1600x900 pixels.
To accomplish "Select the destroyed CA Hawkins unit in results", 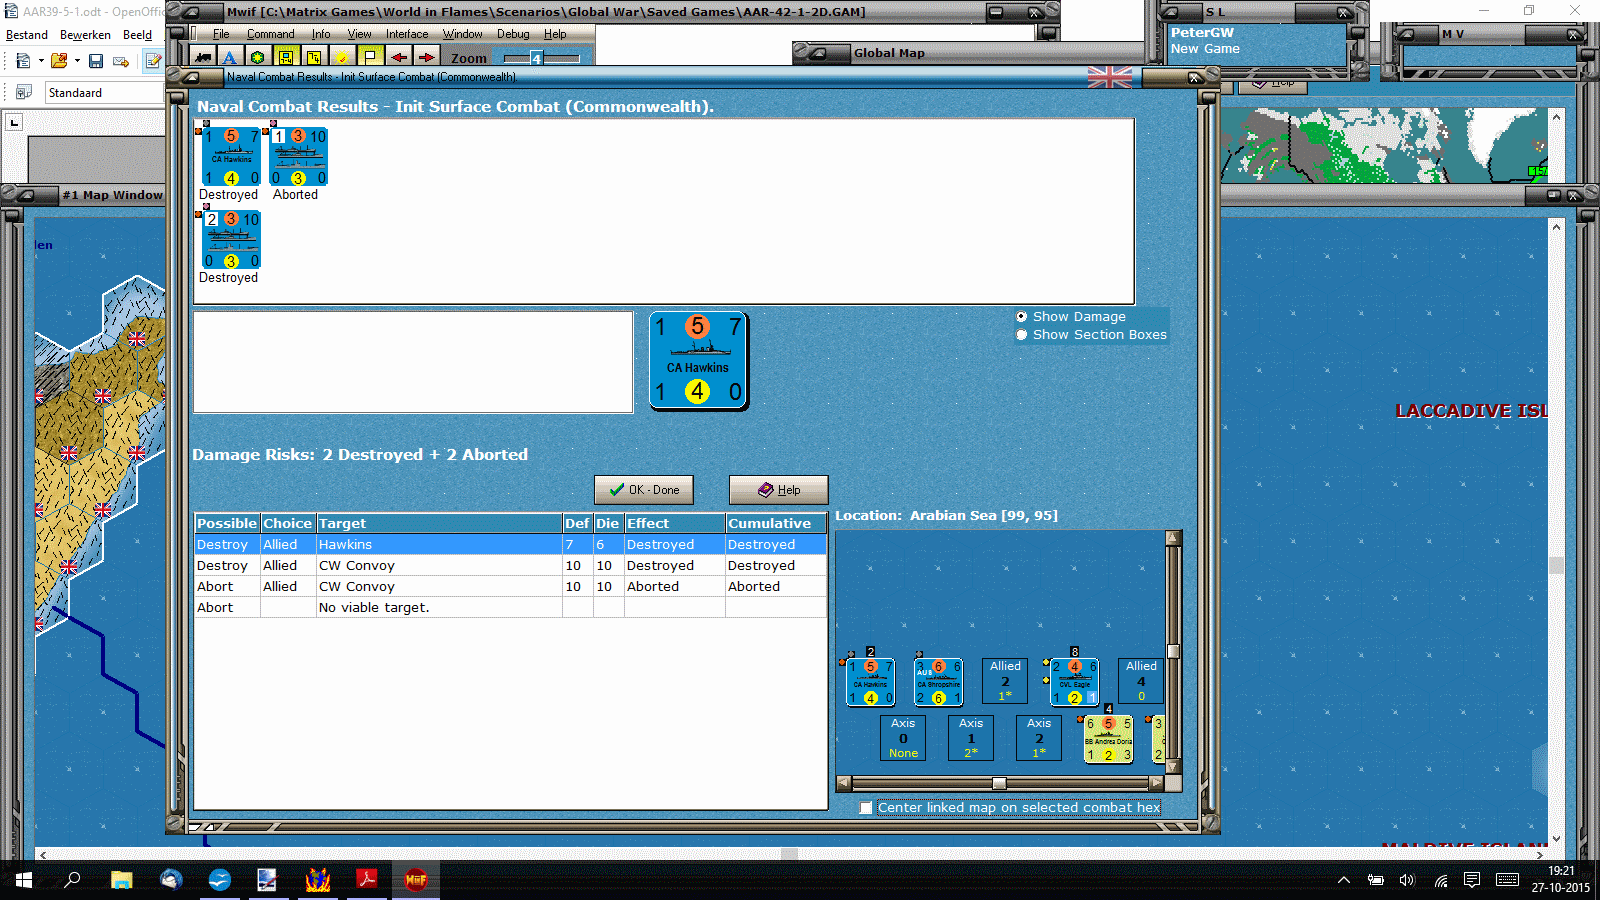I will [230, 157].
